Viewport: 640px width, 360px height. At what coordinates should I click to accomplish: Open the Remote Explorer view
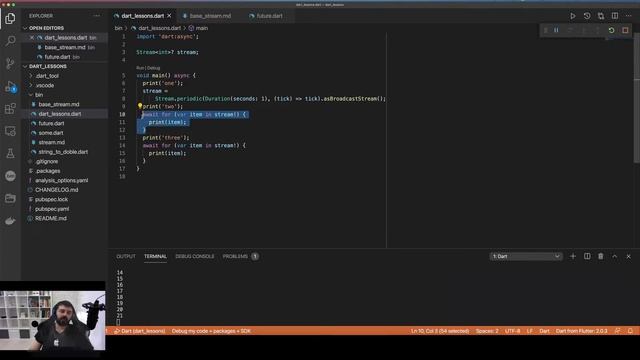point(10,131)
